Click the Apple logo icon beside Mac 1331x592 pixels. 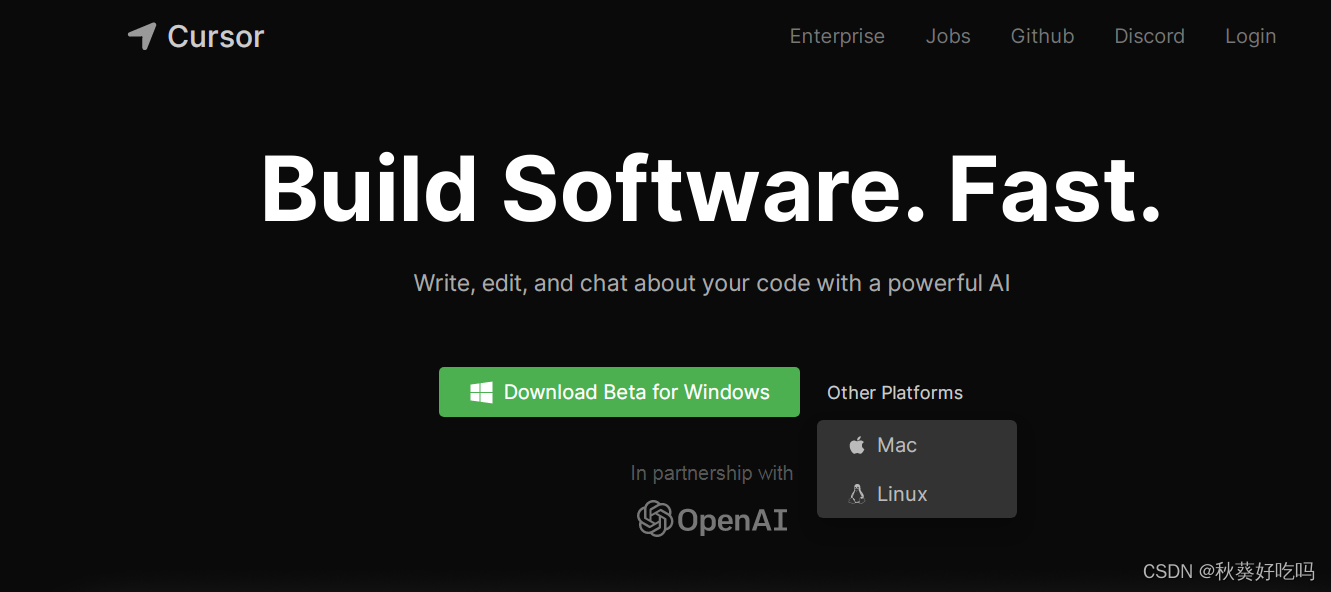pyautogui.click(x=857, y=445)
